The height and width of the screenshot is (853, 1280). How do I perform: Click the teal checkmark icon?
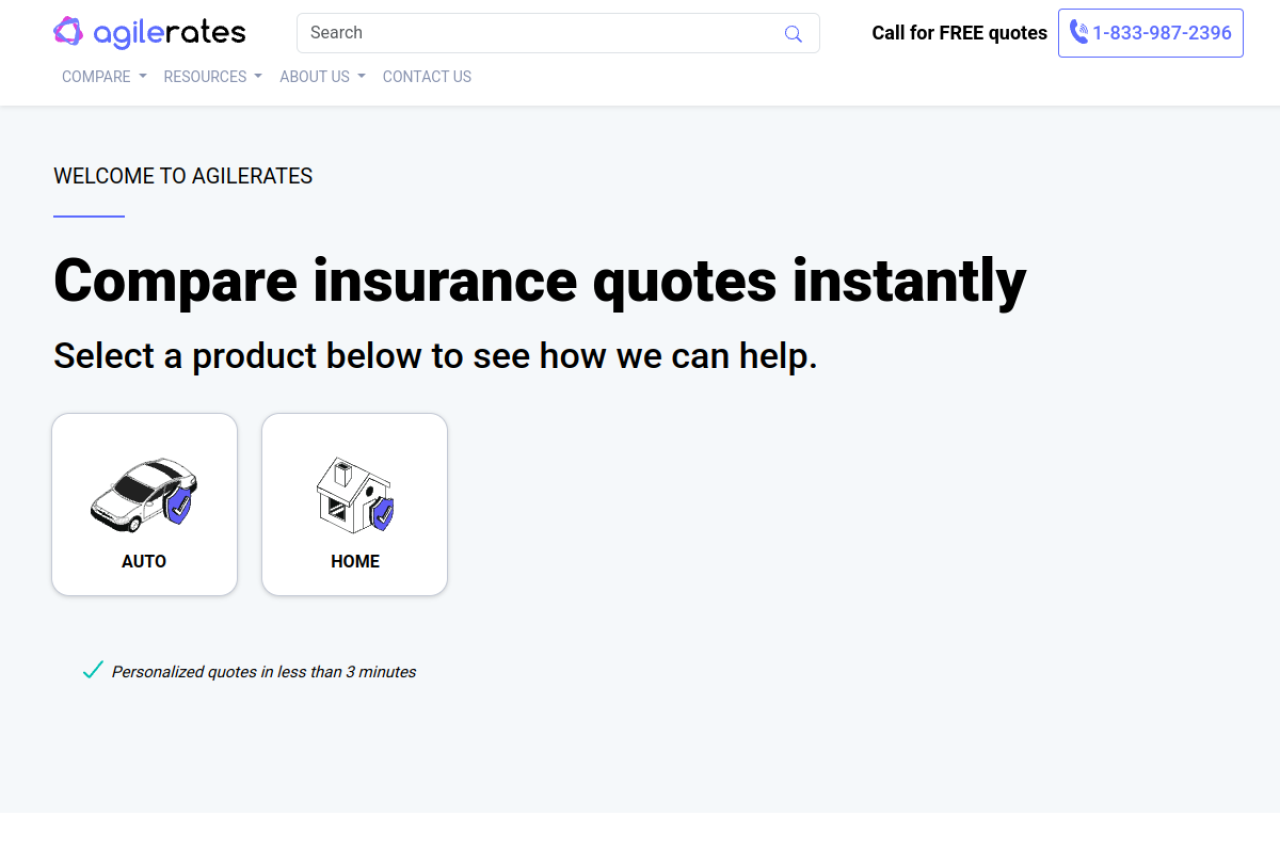(93, 670)
